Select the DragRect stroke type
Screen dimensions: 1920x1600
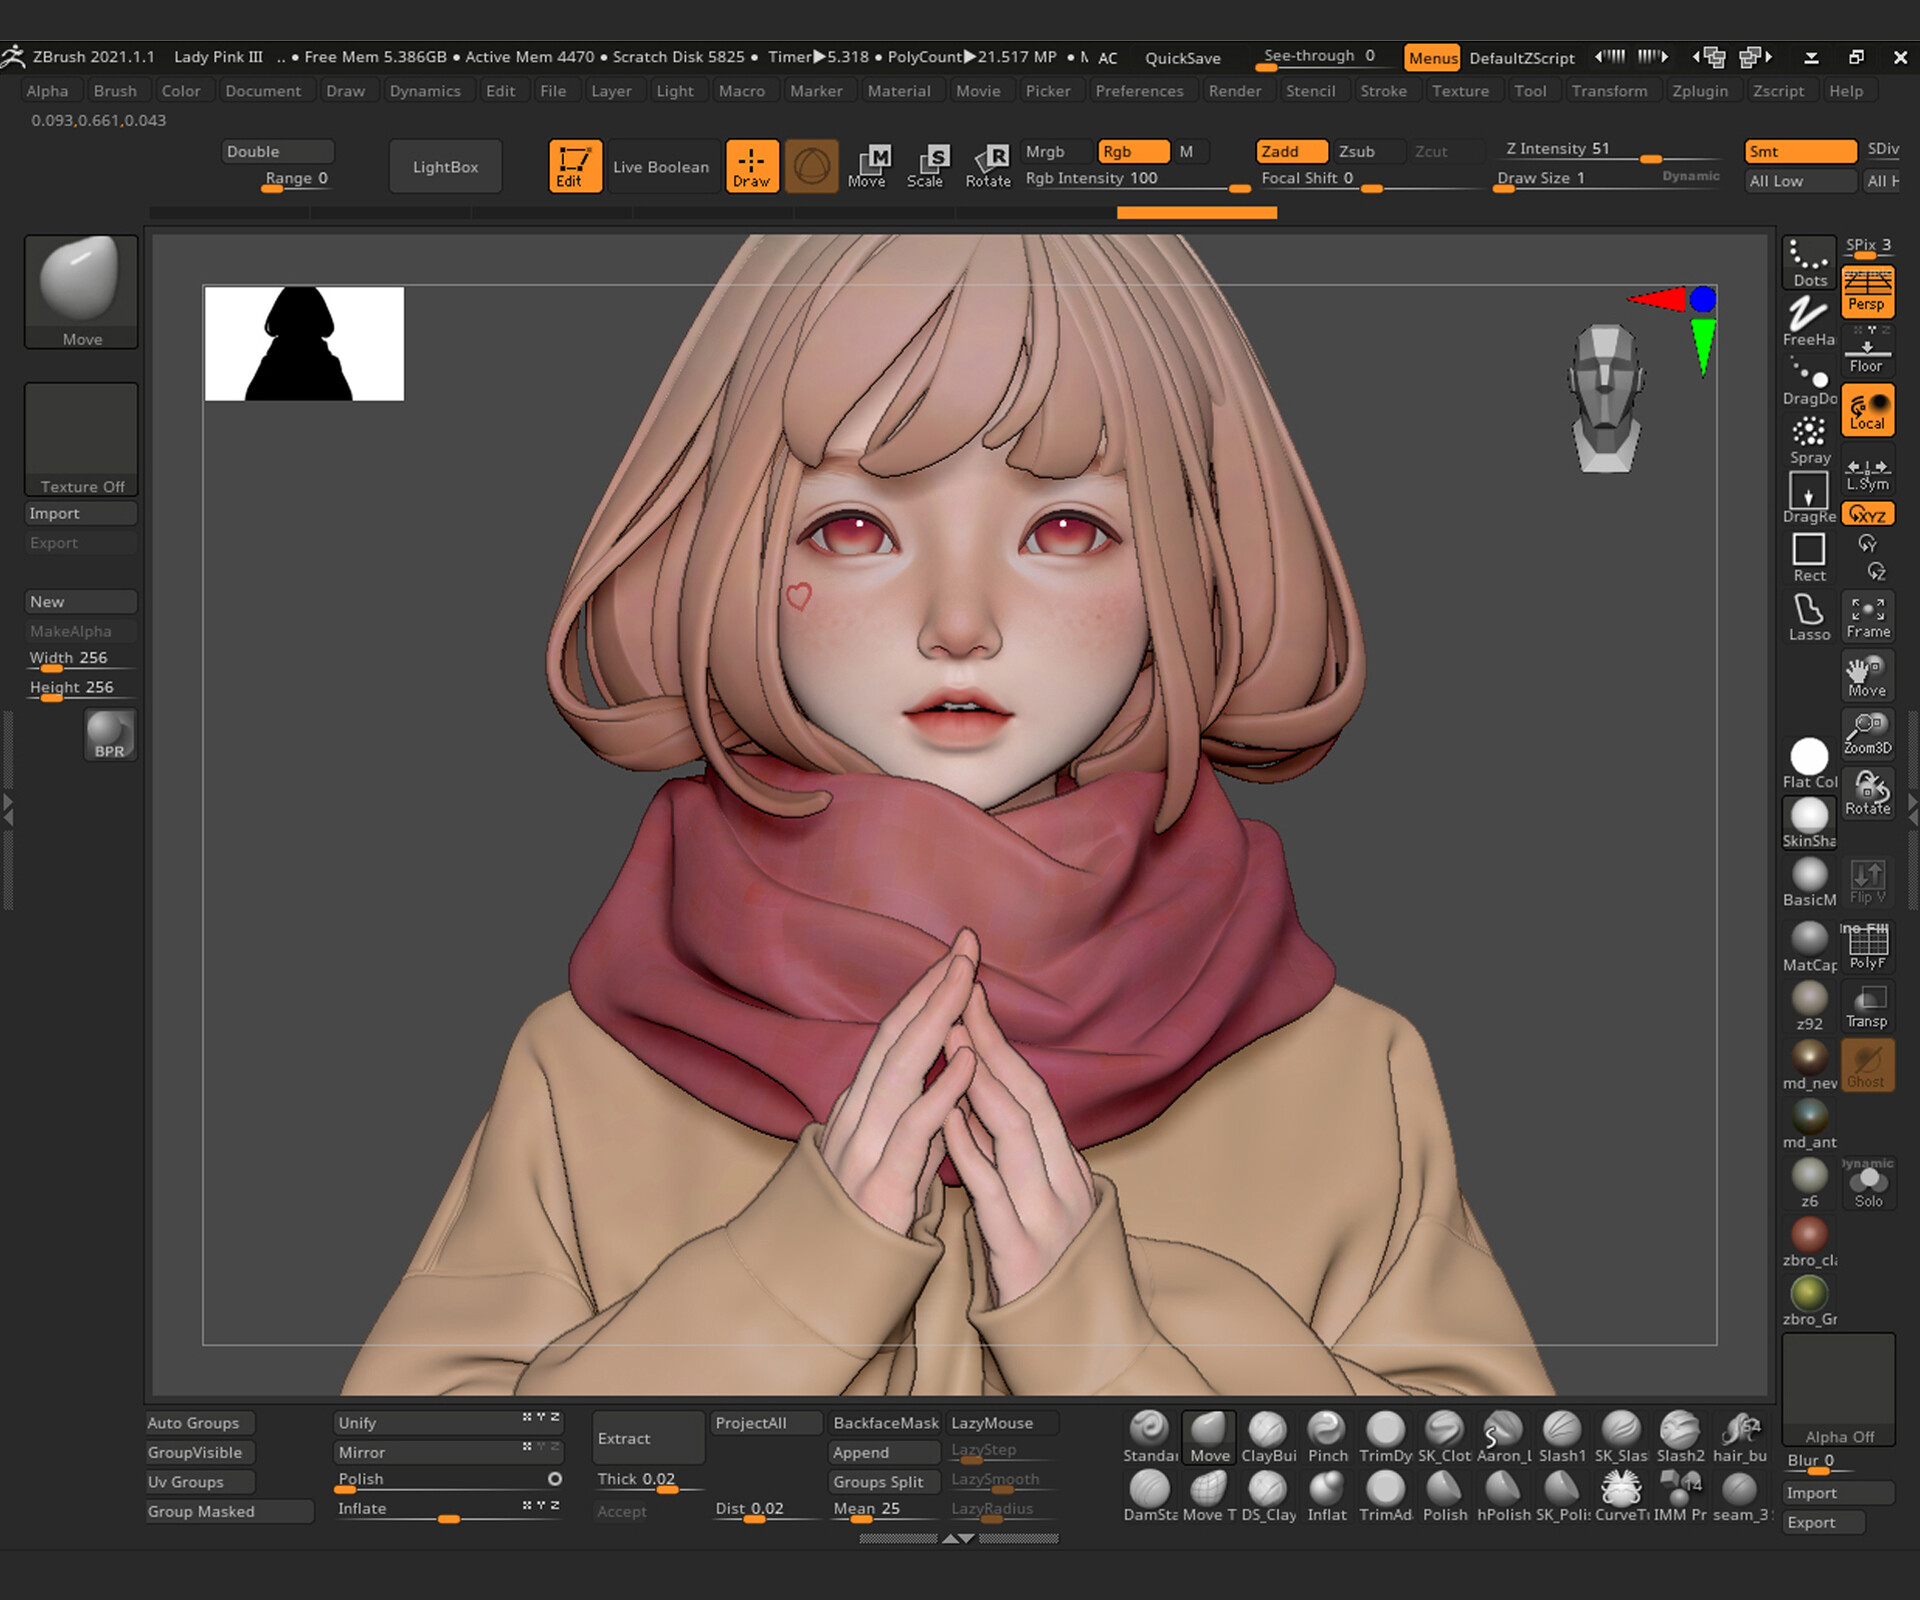click(1809, 499)
